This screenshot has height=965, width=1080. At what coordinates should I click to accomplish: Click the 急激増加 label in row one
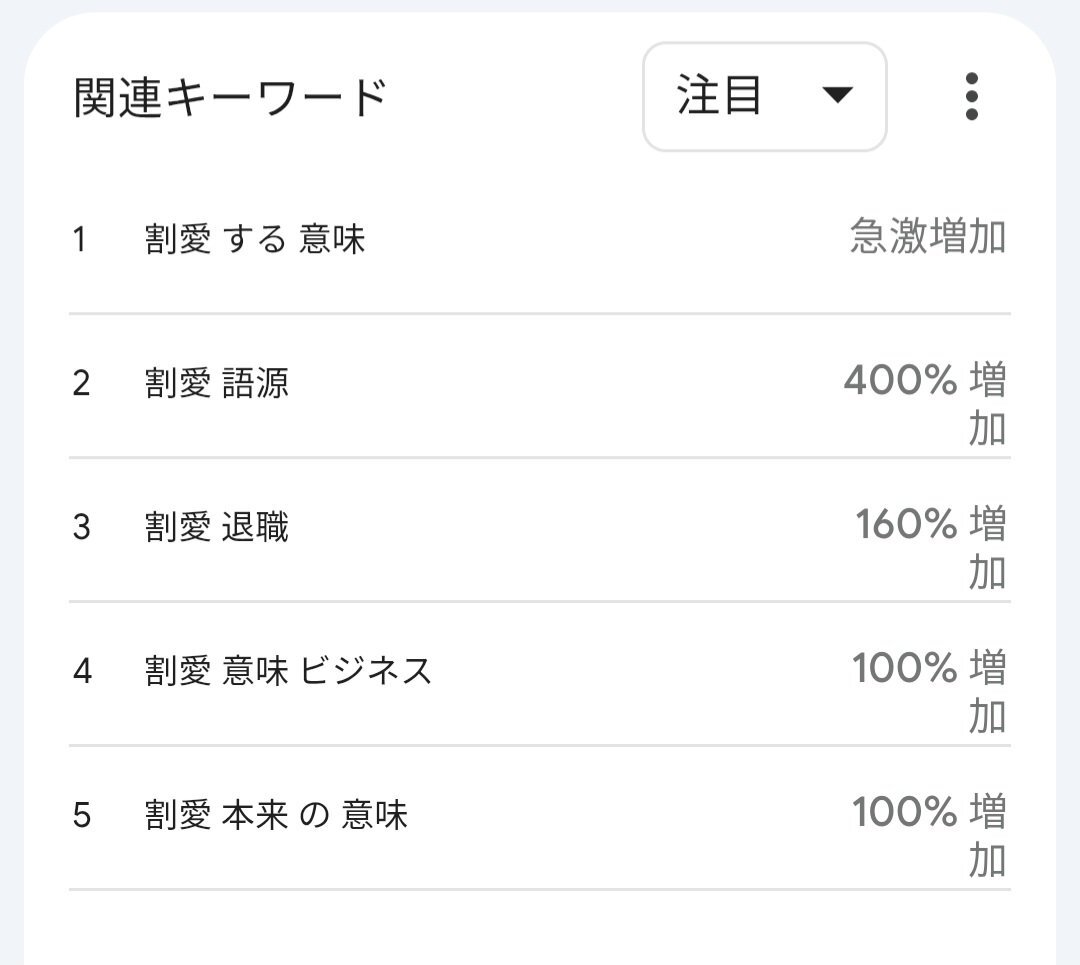click(x=927, y=238)
